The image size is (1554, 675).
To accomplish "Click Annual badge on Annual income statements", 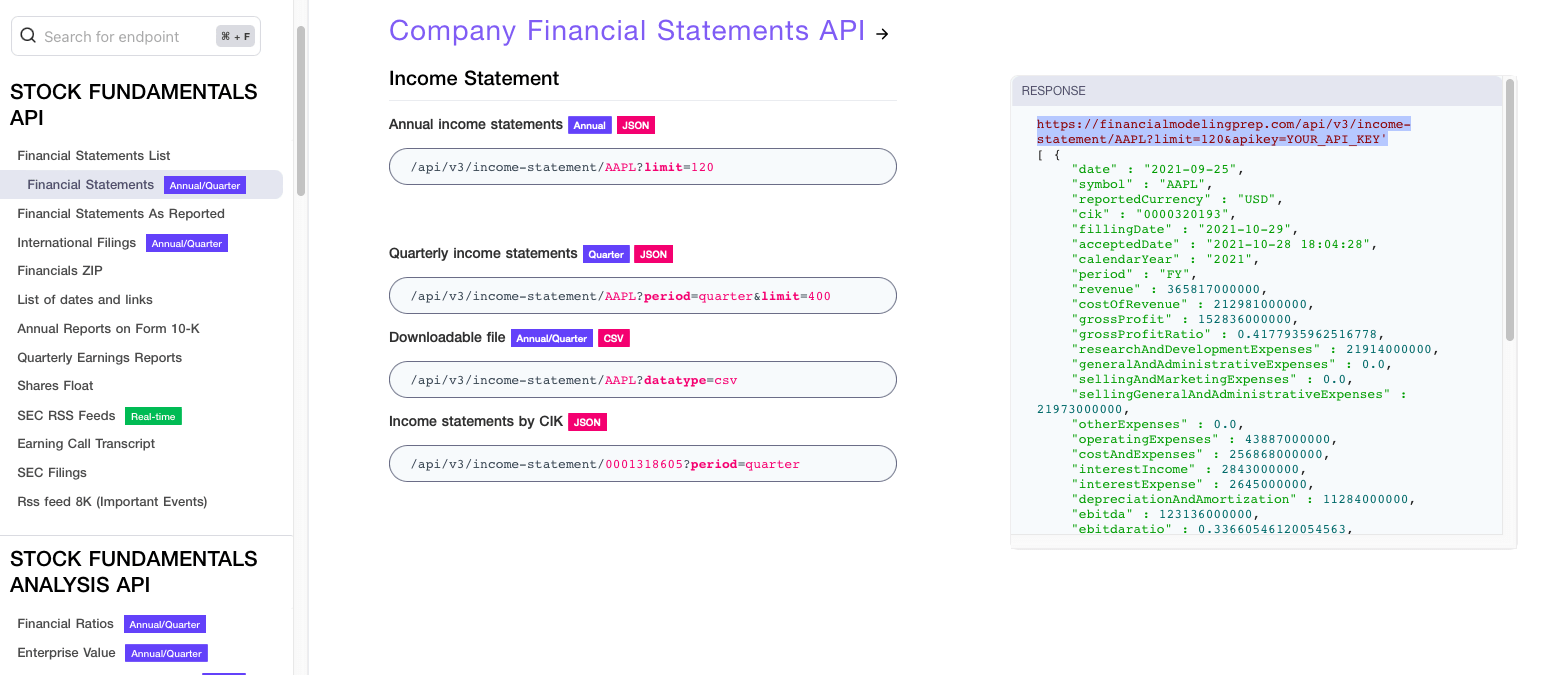I will click(x=590, y=125).
